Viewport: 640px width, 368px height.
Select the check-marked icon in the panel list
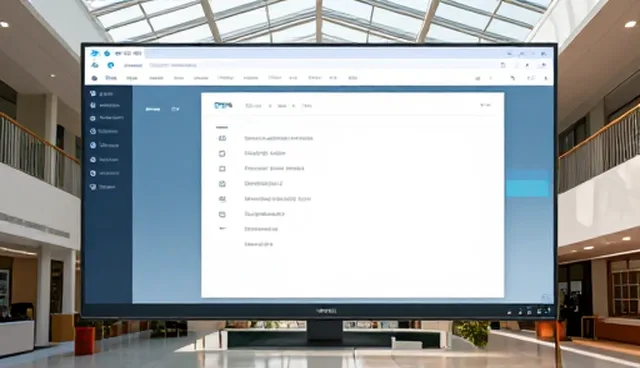pos(222,184)
